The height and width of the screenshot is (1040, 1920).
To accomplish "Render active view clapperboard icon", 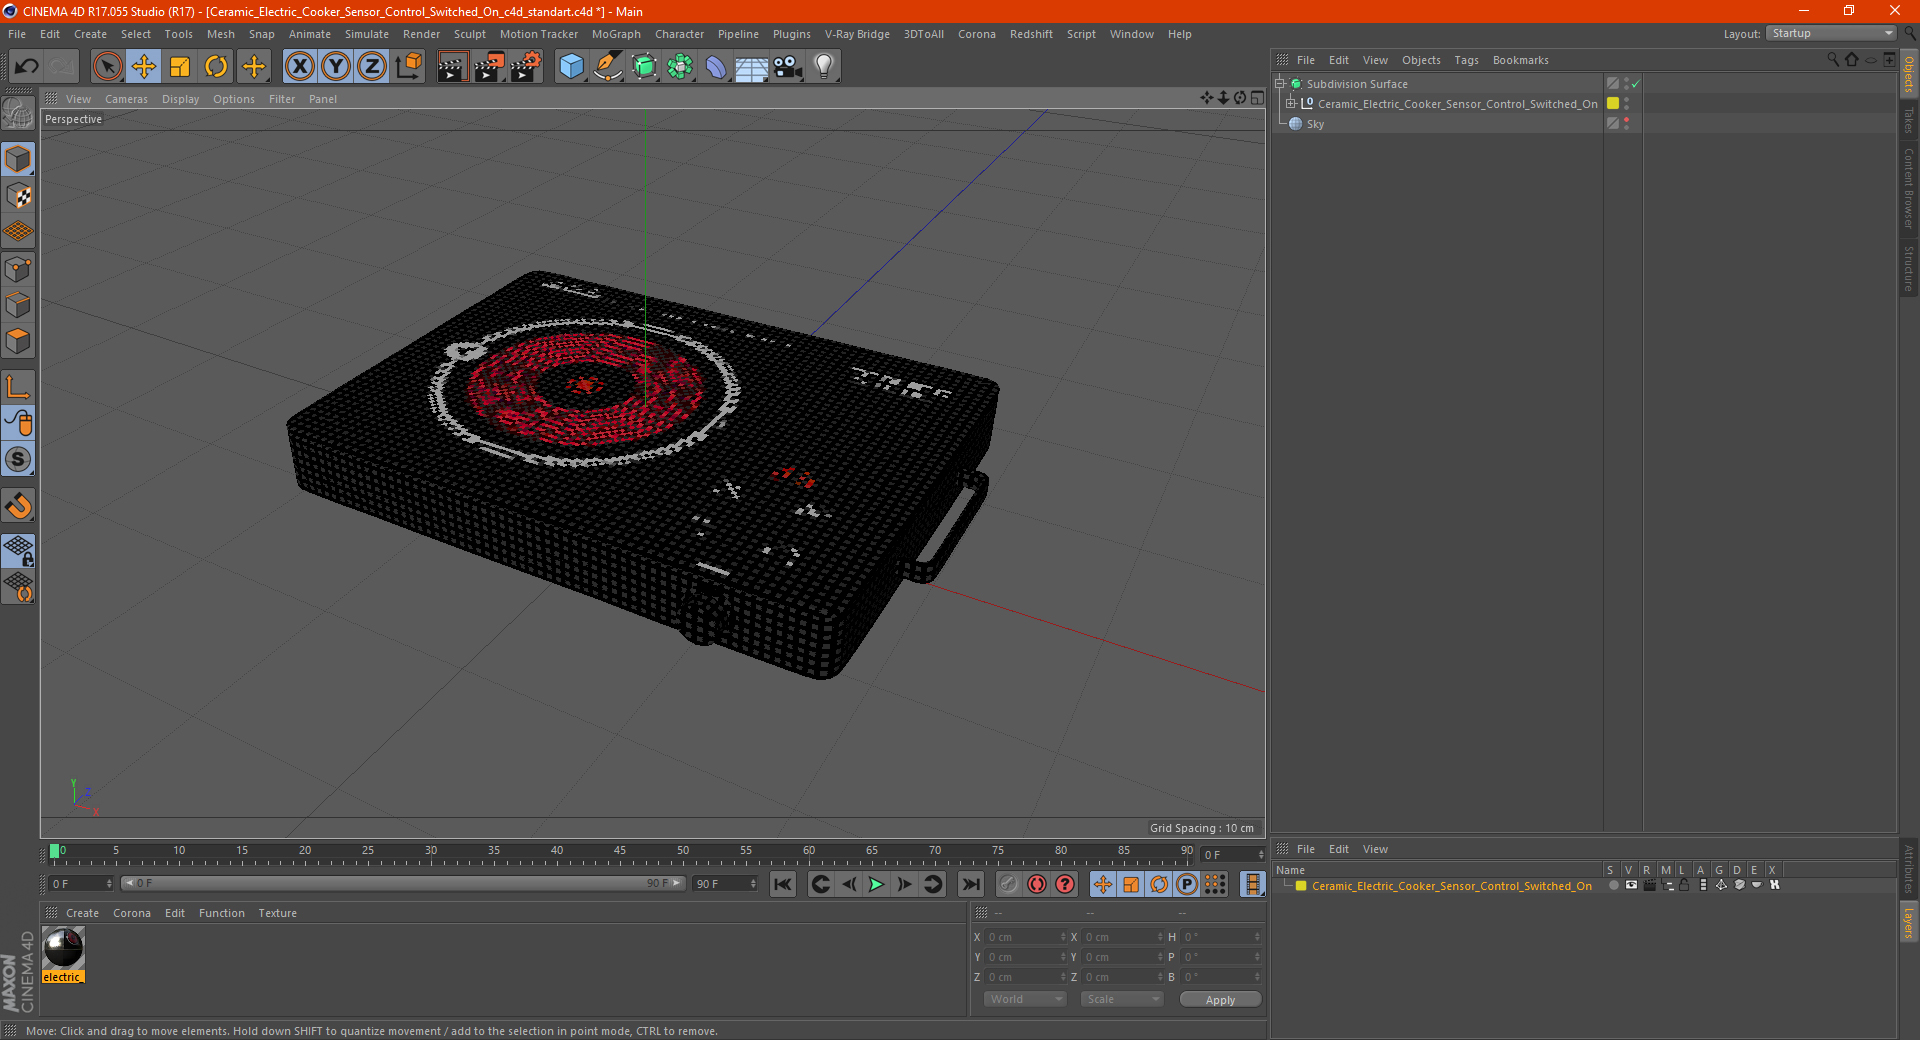I will [452, 67].
